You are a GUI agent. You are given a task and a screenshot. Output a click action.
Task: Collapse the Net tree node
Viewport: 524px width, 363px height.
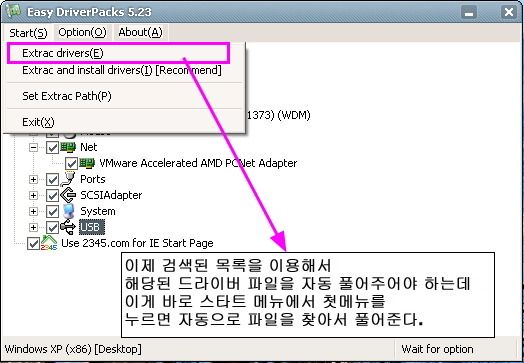pyautogui.click(x=33, y=147)
